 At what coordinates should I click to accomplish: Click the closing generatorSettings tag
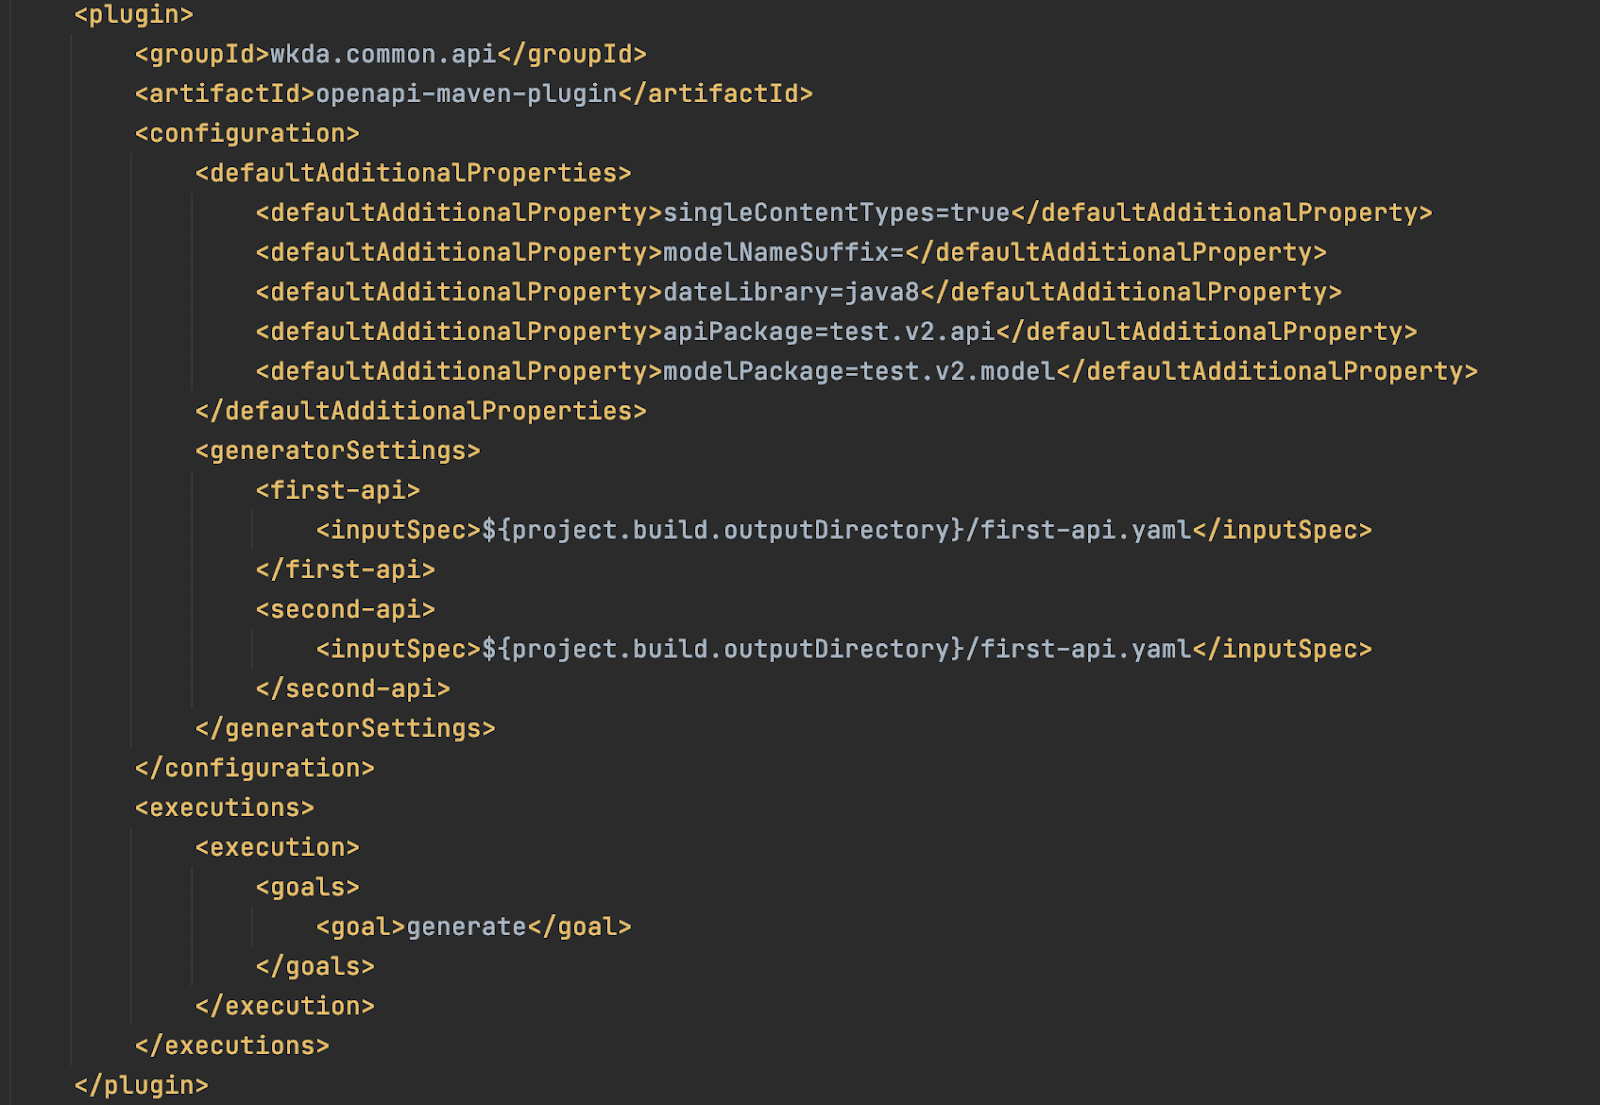(x=345, y=728)
